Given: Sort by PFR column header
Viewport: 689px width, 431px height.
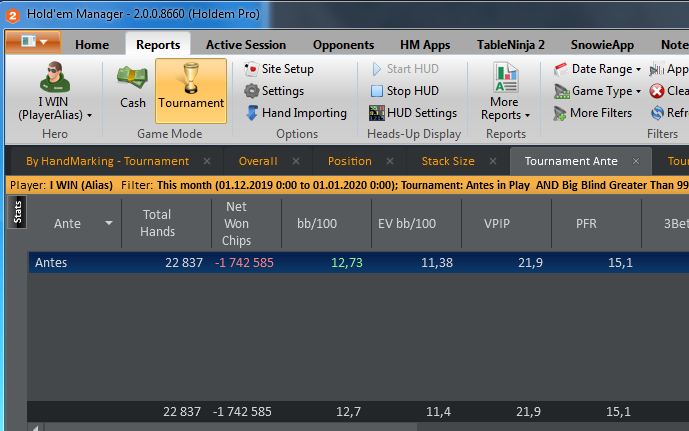Looking at the screenshot, I should [586, 224].
